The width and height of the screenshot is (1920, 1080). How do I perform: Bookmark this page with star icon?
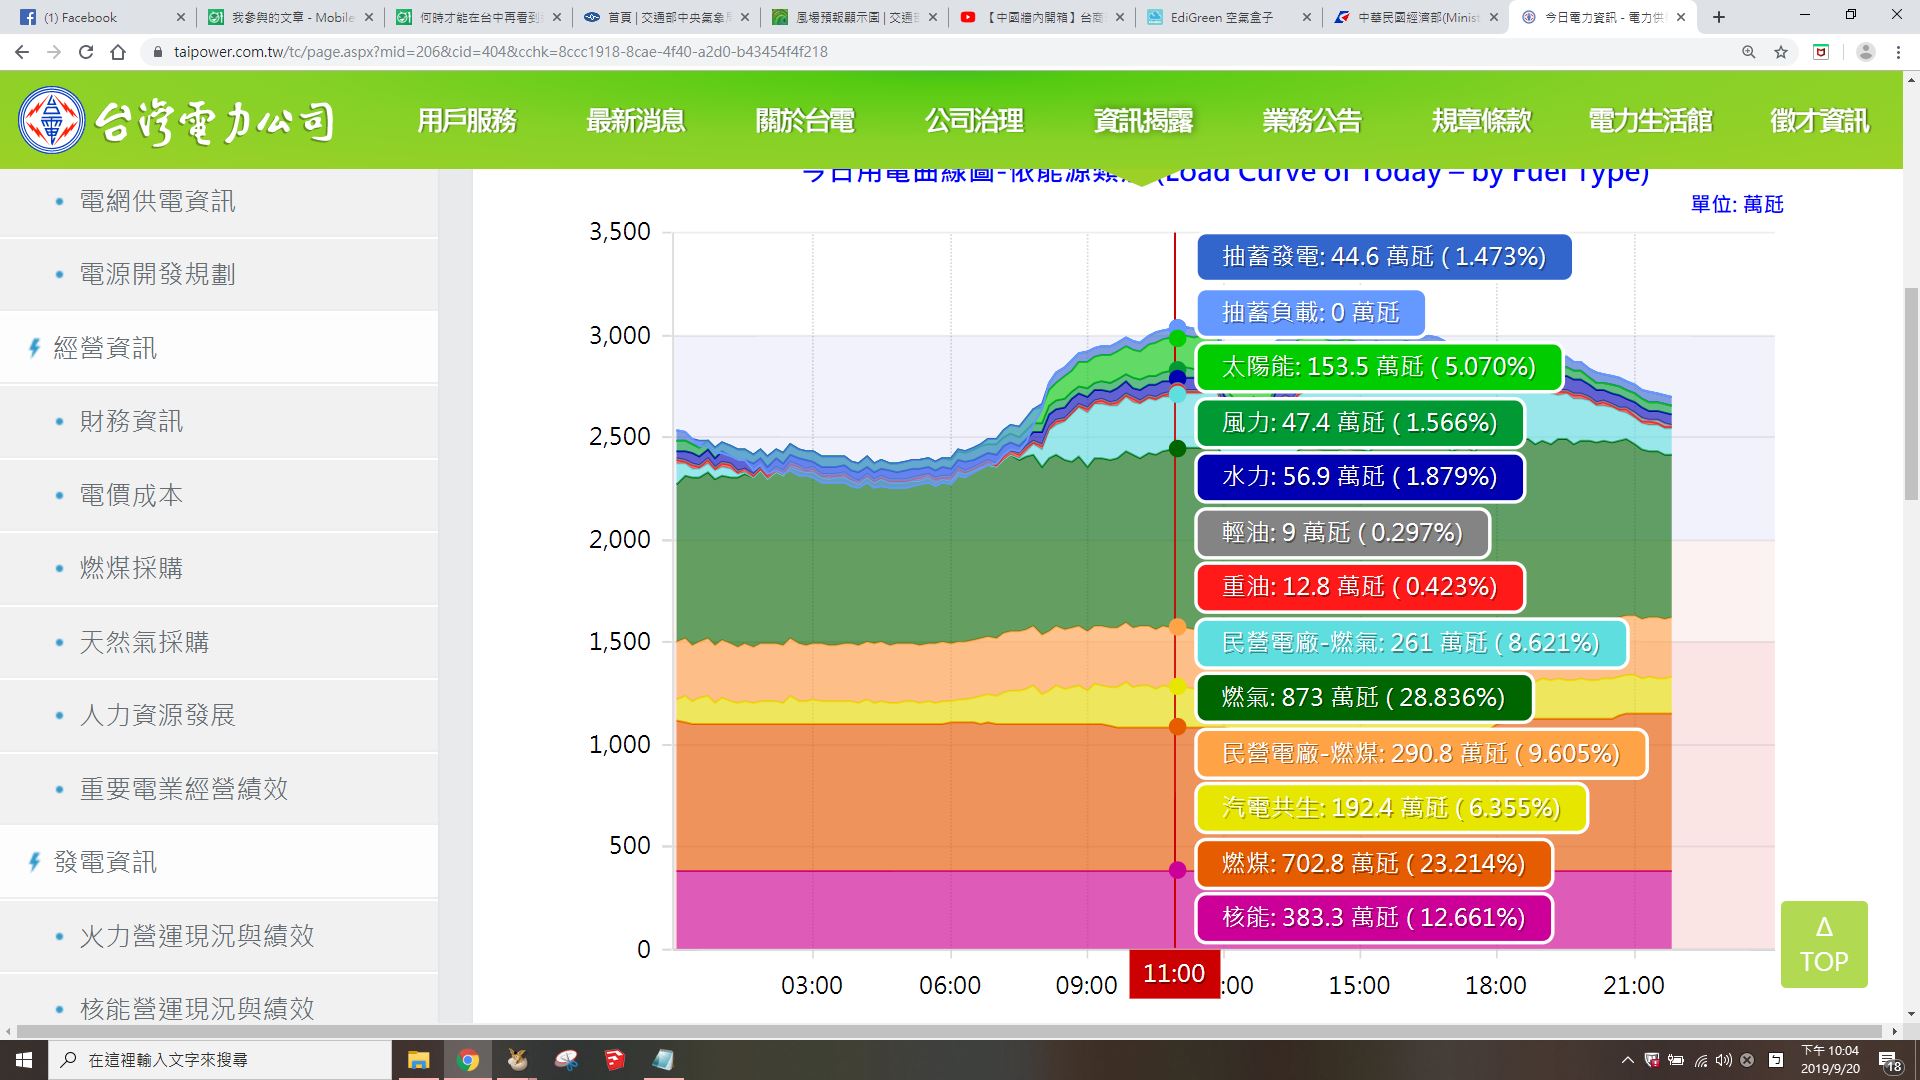tap(1781, 52)
